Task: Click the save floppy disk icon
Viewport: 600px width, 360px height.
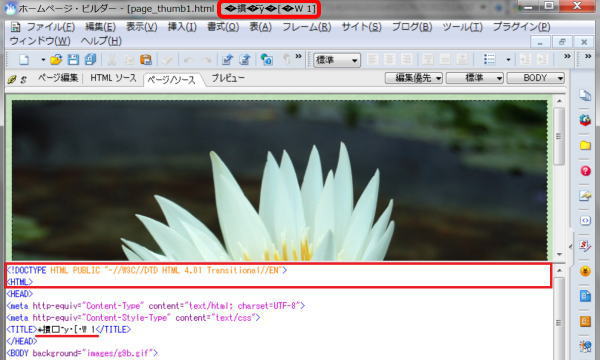Action: click(73, 60)
